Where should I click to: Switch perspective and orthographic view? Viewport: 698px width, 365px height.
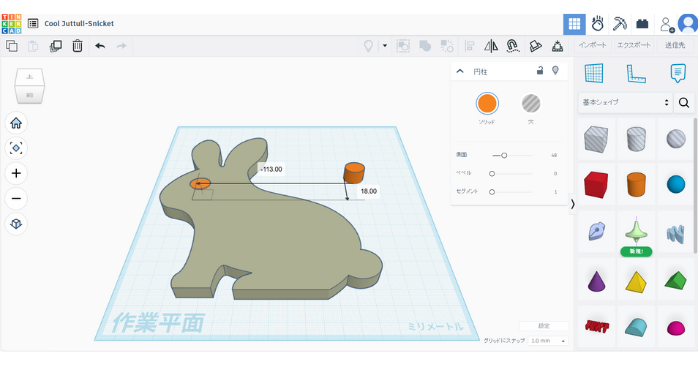(x=16, y=224)
